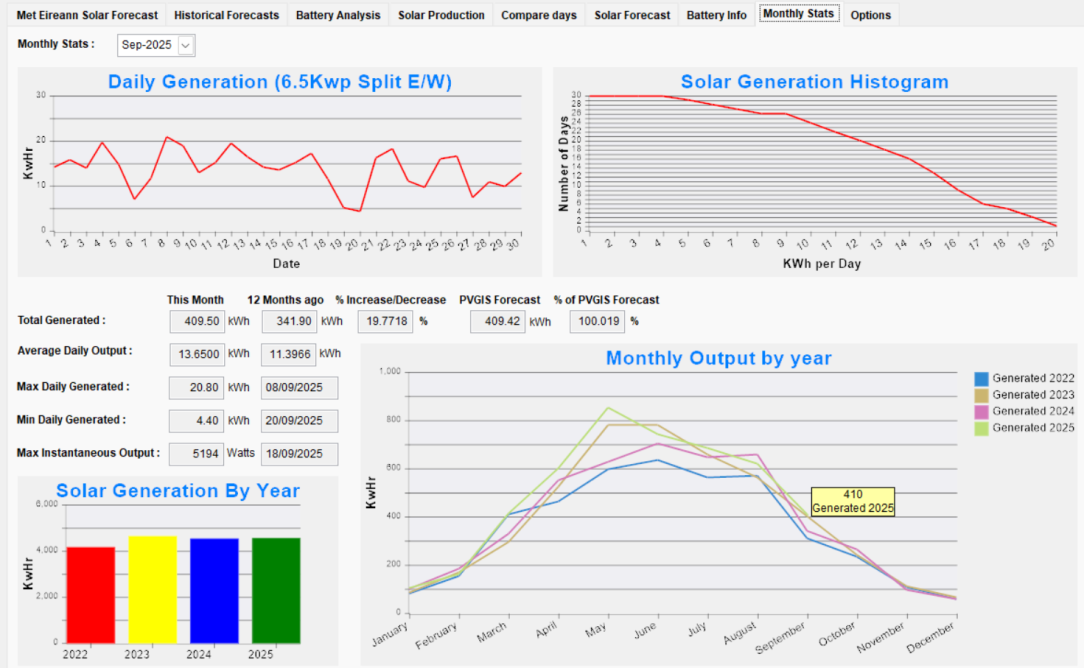Click the 'Daily Generation (6.5Kwp Split E/W)' title
This screenshot has width=1084, height=668.
coord(280,82)
